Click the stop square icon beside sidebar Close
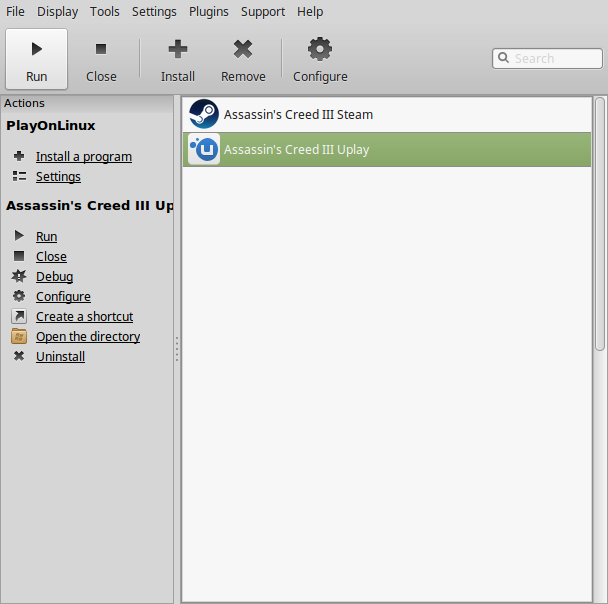Screen dimensions: 608x604 click(x=19, y=256)
